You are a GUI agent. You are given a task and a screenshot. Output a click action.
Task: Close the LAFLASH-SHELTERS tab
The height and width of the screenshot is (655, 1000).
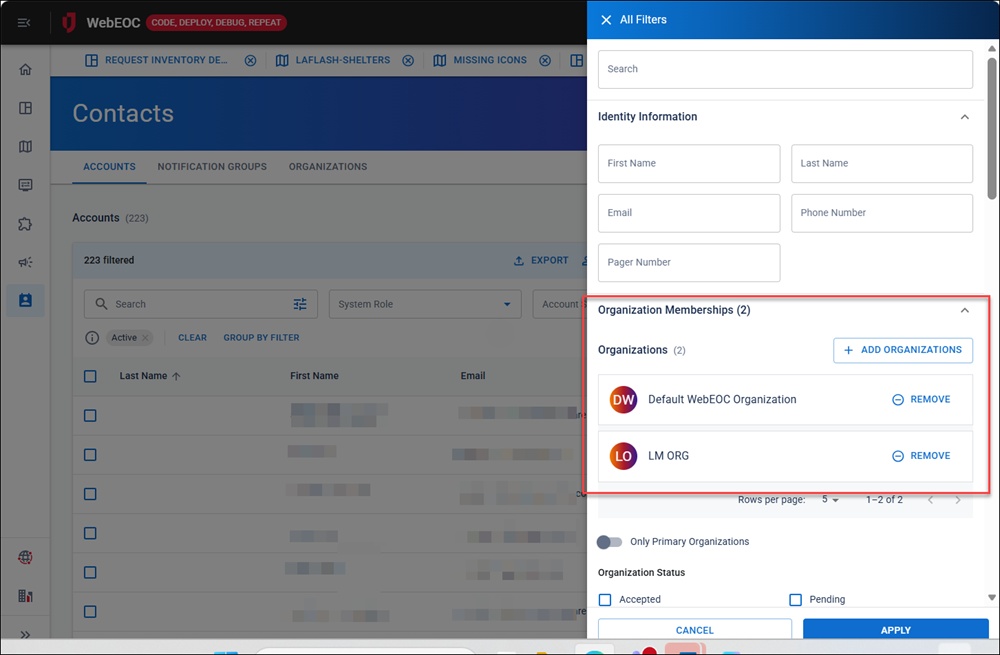pyautogui.click(x=408, y=61)
